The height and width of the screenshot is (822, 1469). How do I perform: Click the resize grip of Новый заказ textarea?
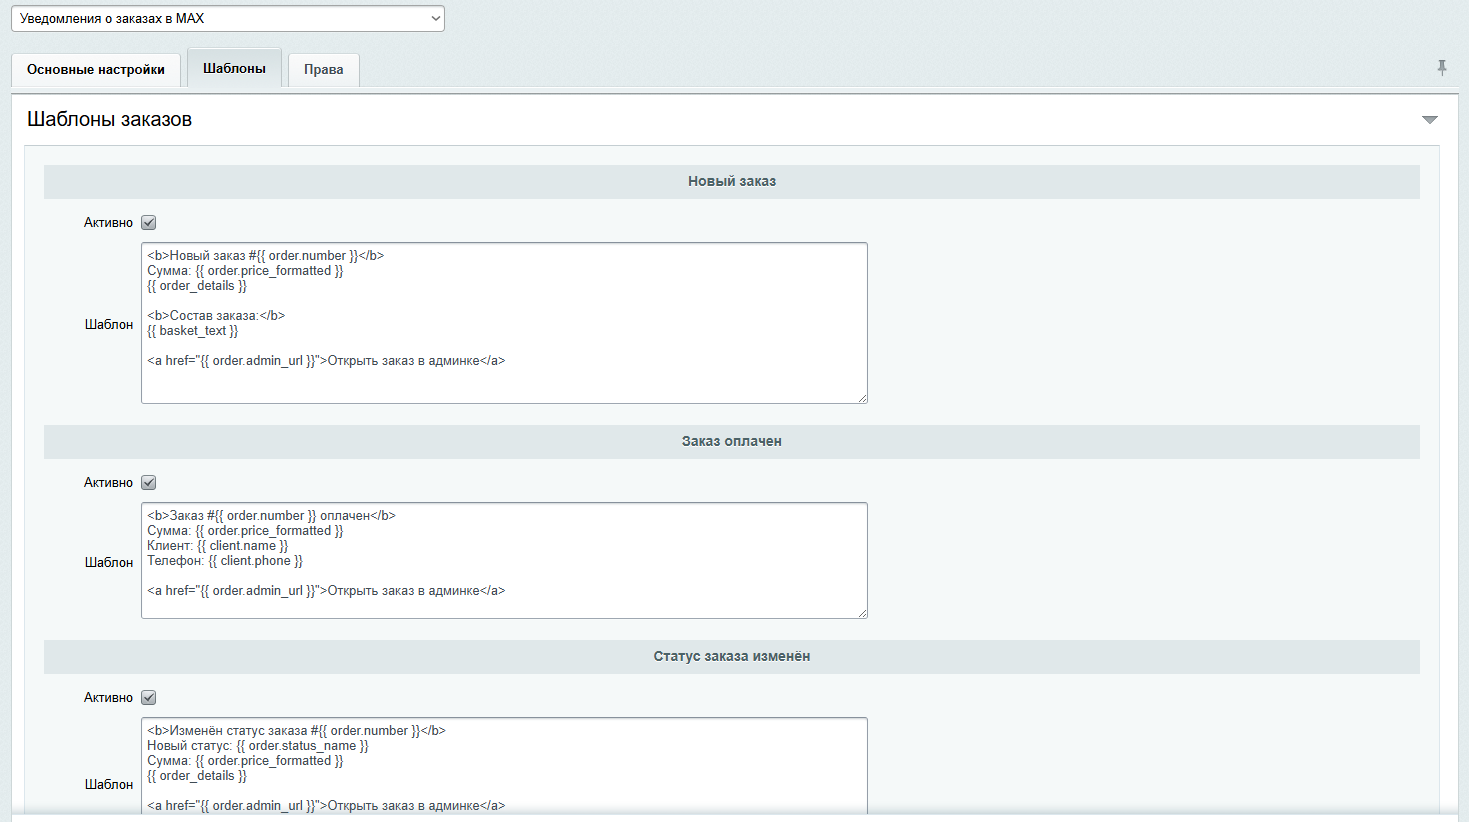pyautogui.click(x=862, y=398)
